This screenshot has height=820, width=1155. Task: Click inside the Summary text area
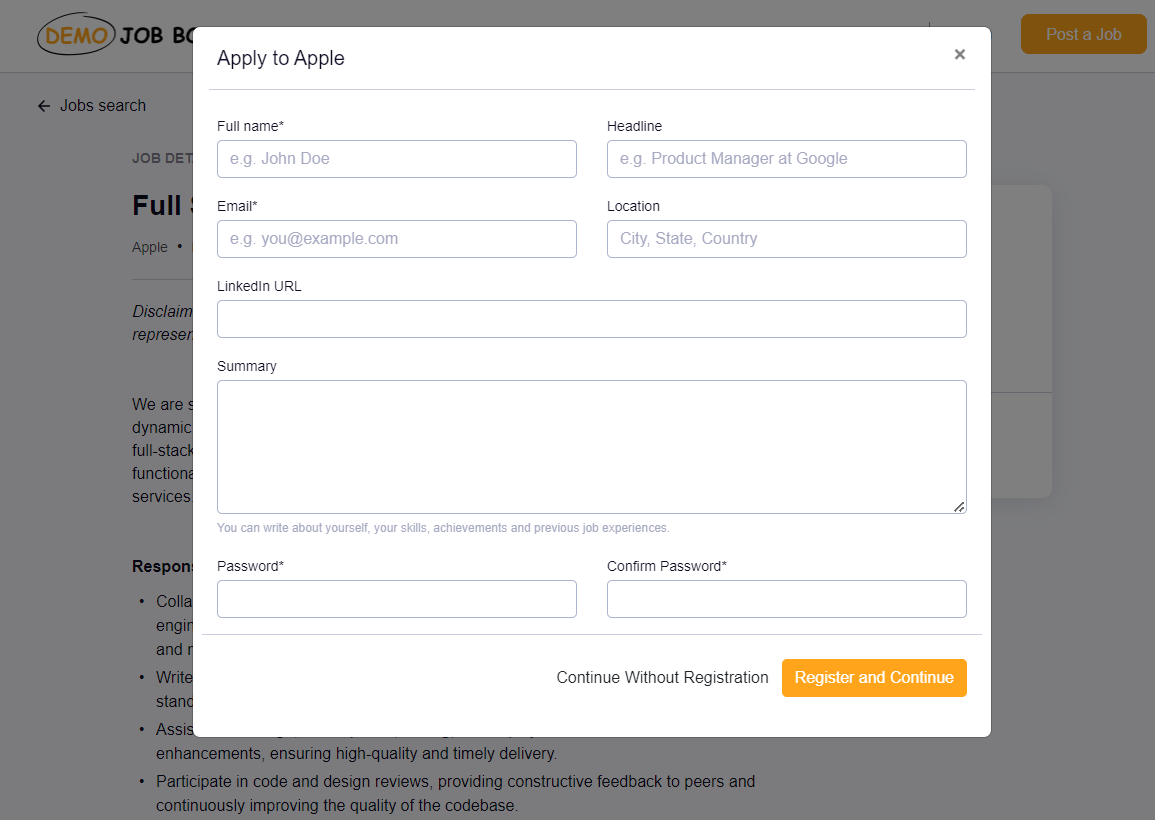(592, 447)
